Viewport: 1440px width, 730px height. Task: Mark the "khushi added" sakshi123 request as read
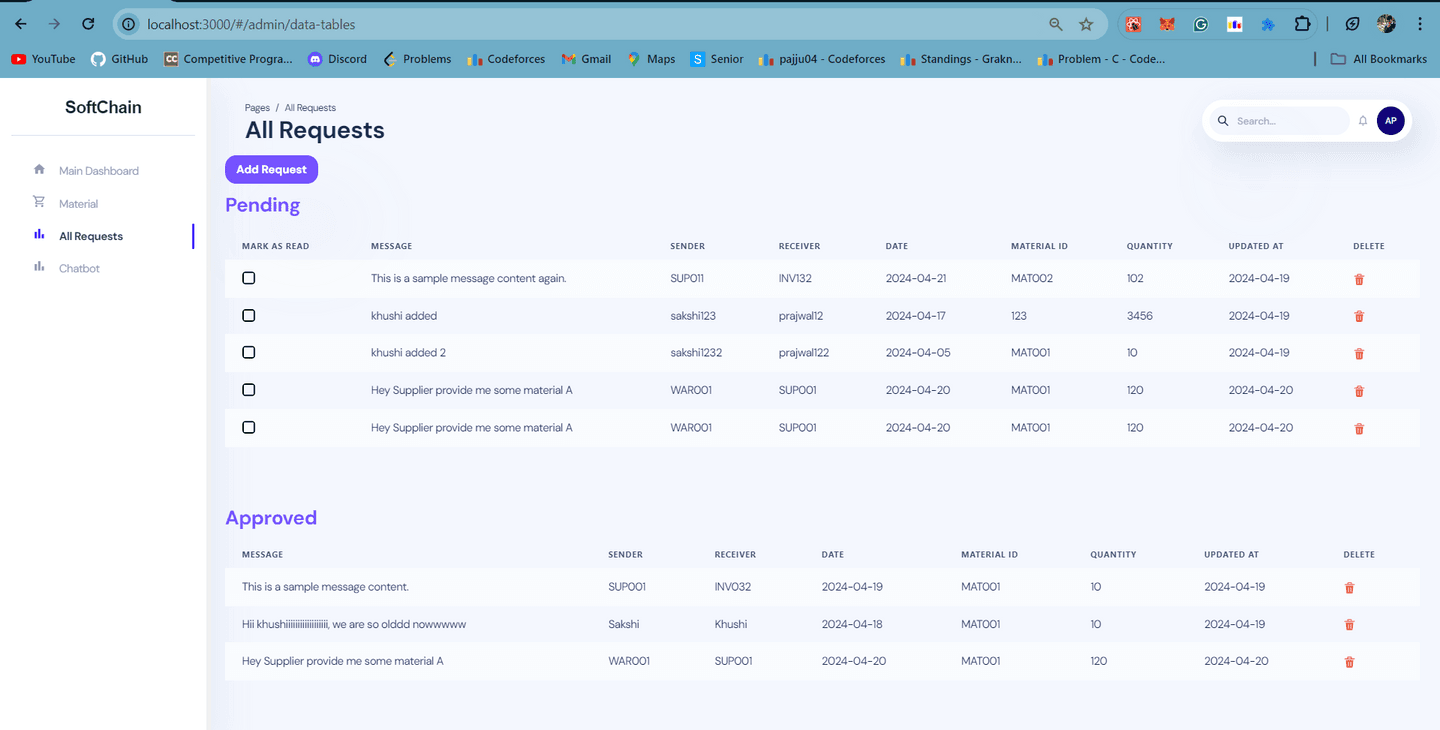point(249,315)
